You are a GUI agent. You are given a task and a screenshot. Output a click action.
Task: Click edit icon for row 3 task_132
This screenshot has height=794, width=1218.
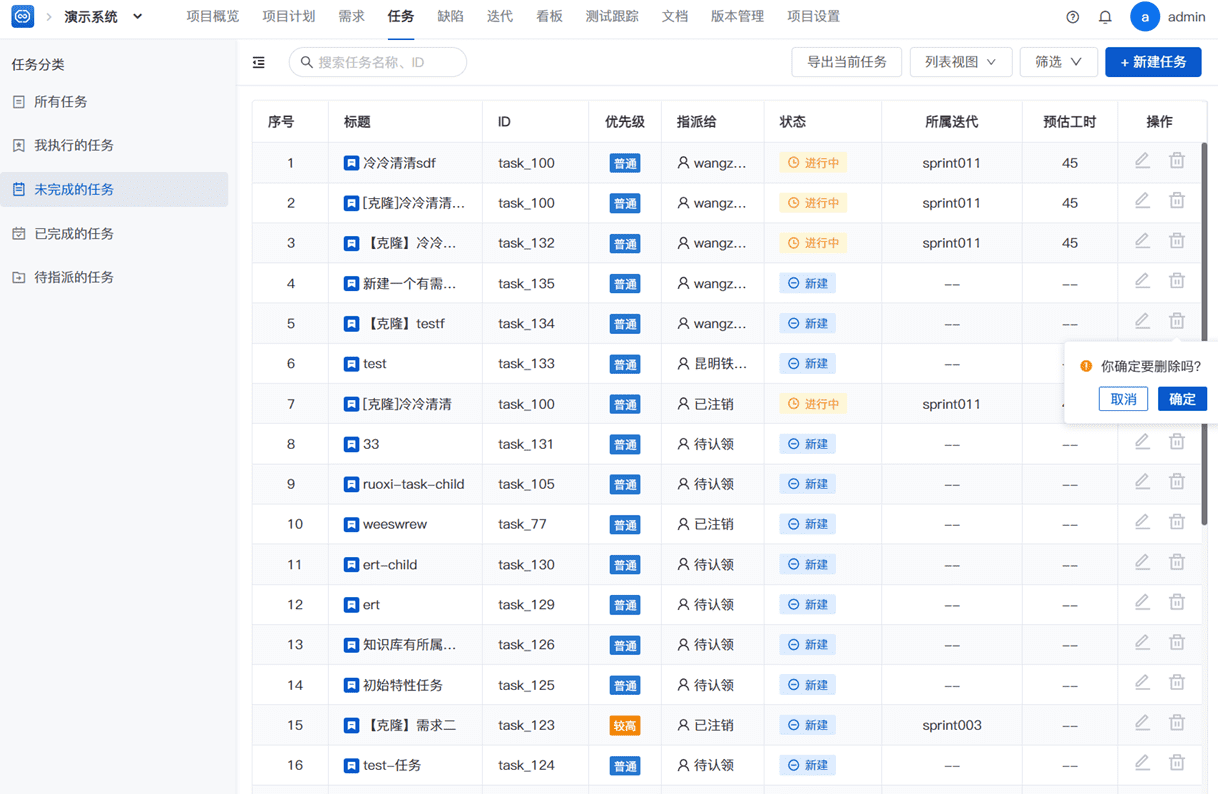click(x=1142, y=240)
